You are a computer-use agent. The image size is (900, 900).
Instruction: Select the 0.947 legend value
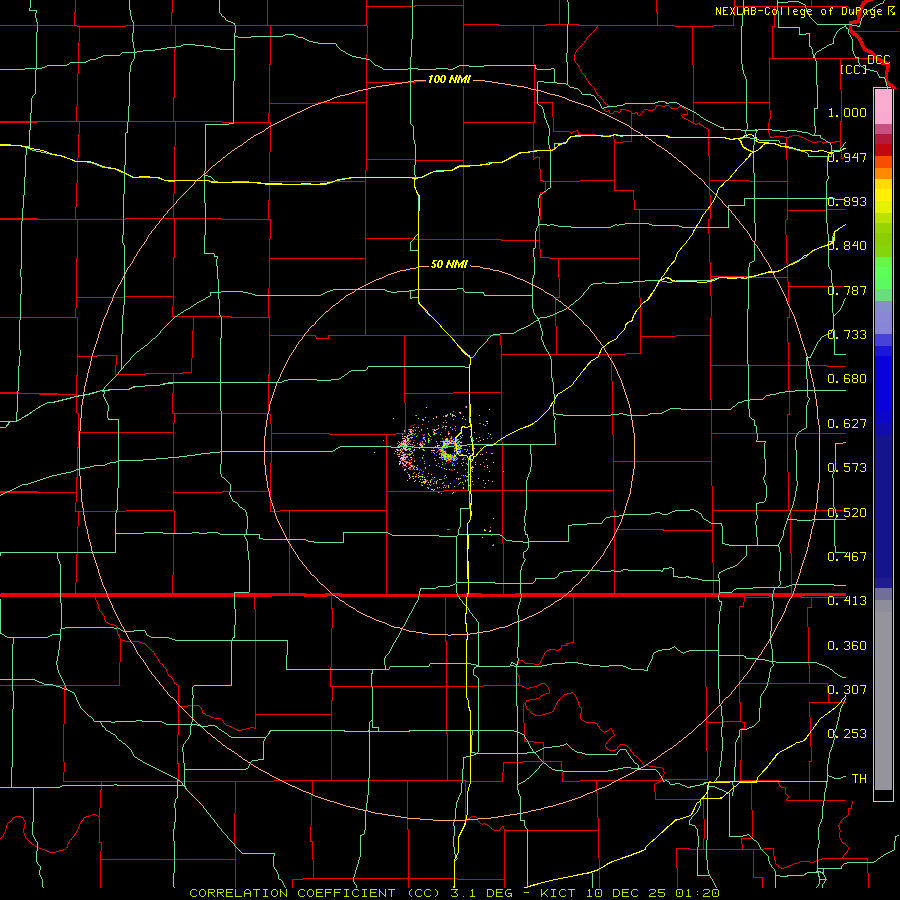click(847, 157)
